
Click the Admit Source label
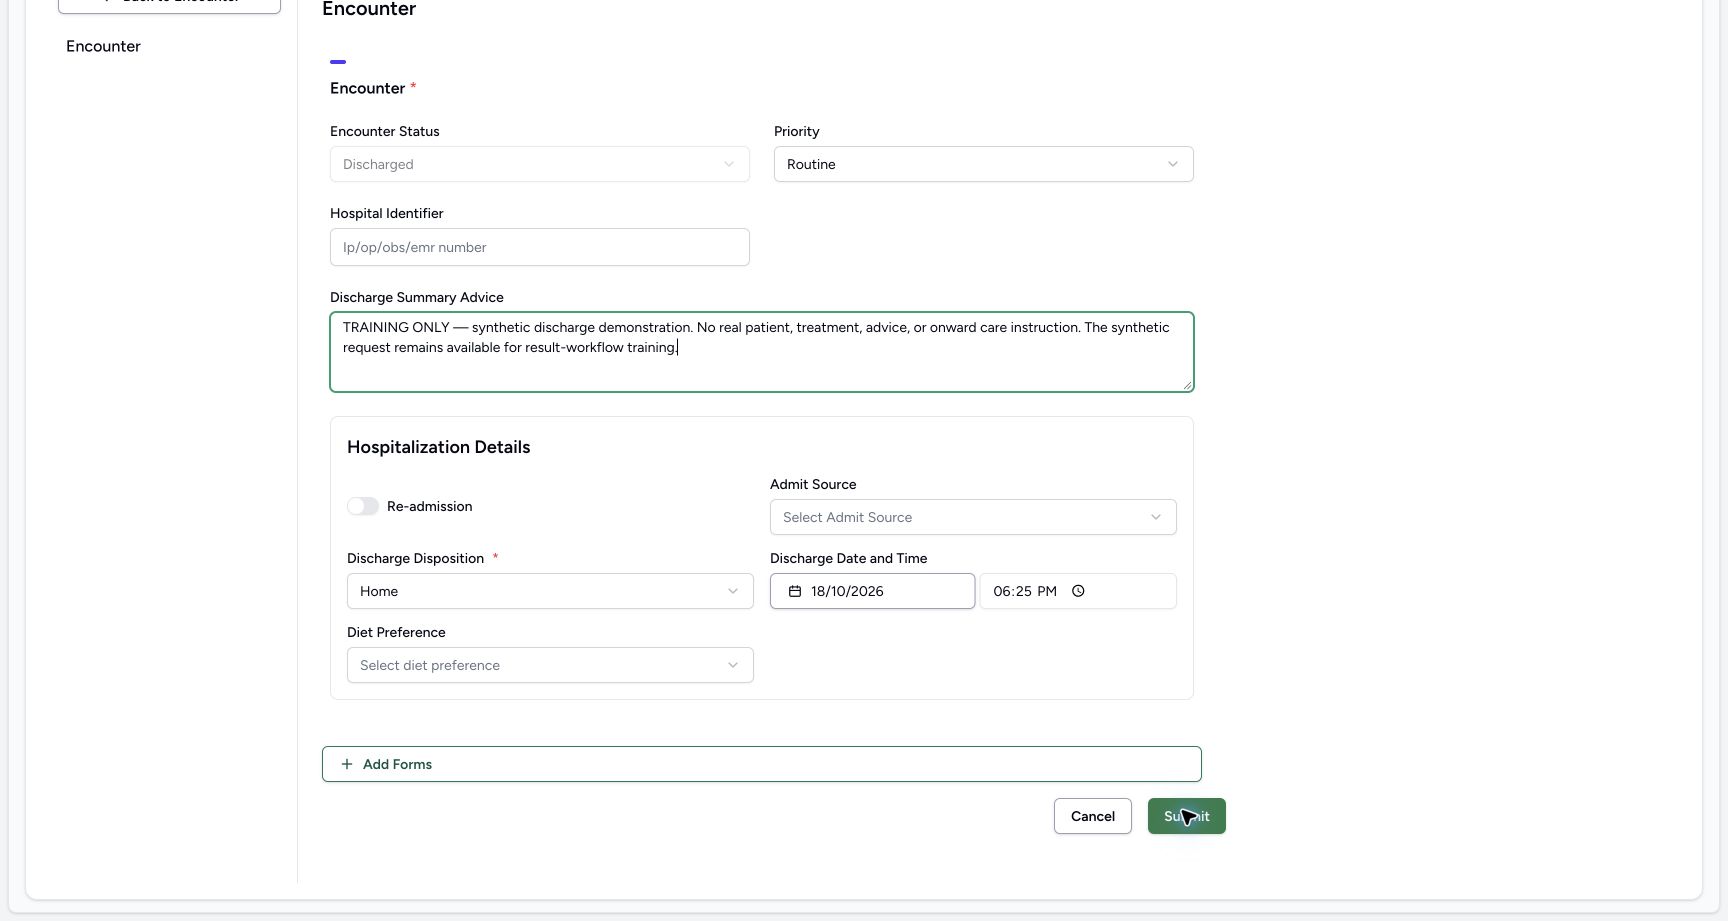(x=813, y=484)
